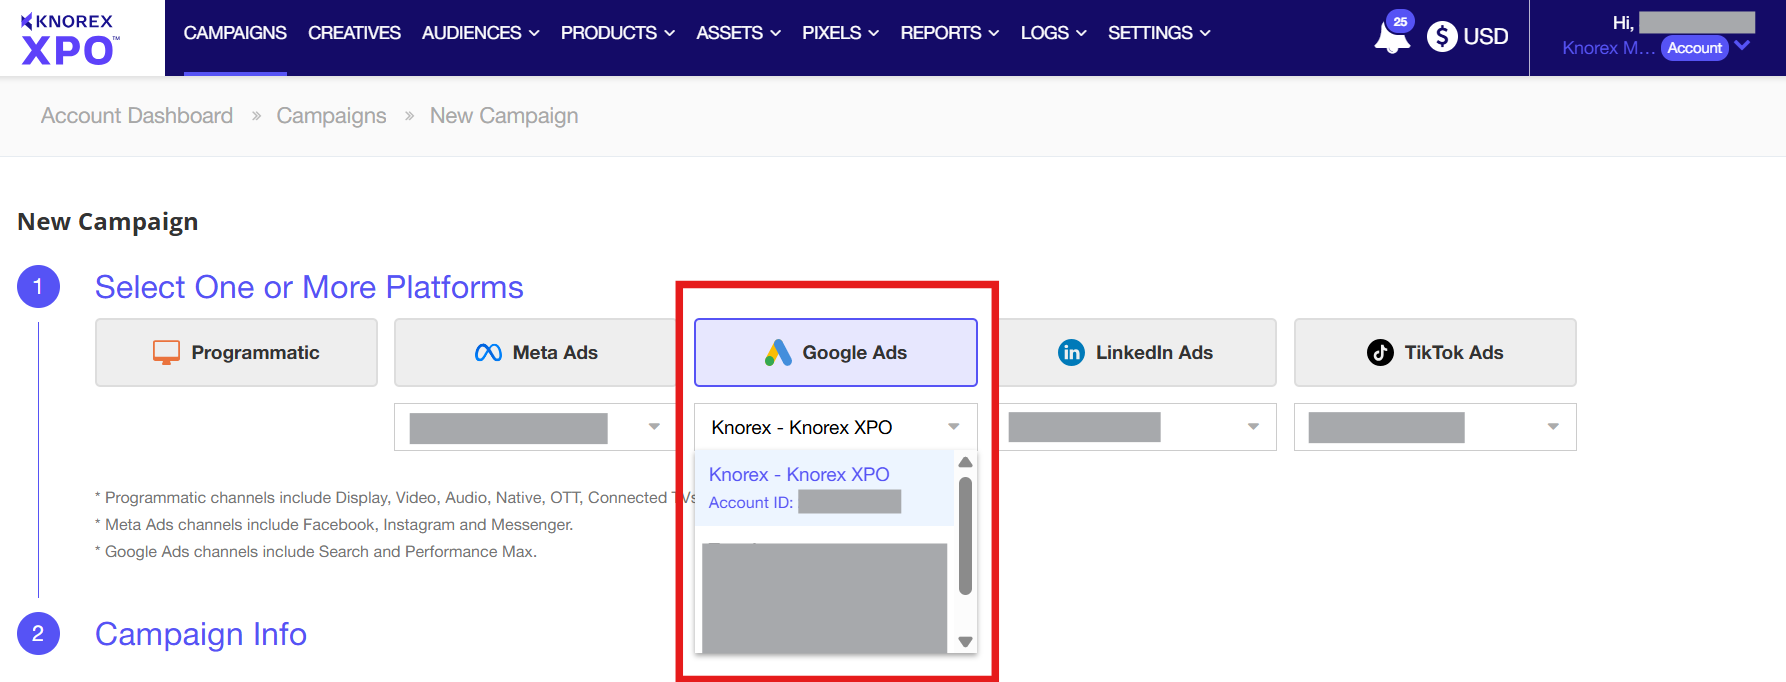This screenshot has width=1786, height=682.
Task: Open the TikTok Ads account dropdown
Action: (1435, 427)
